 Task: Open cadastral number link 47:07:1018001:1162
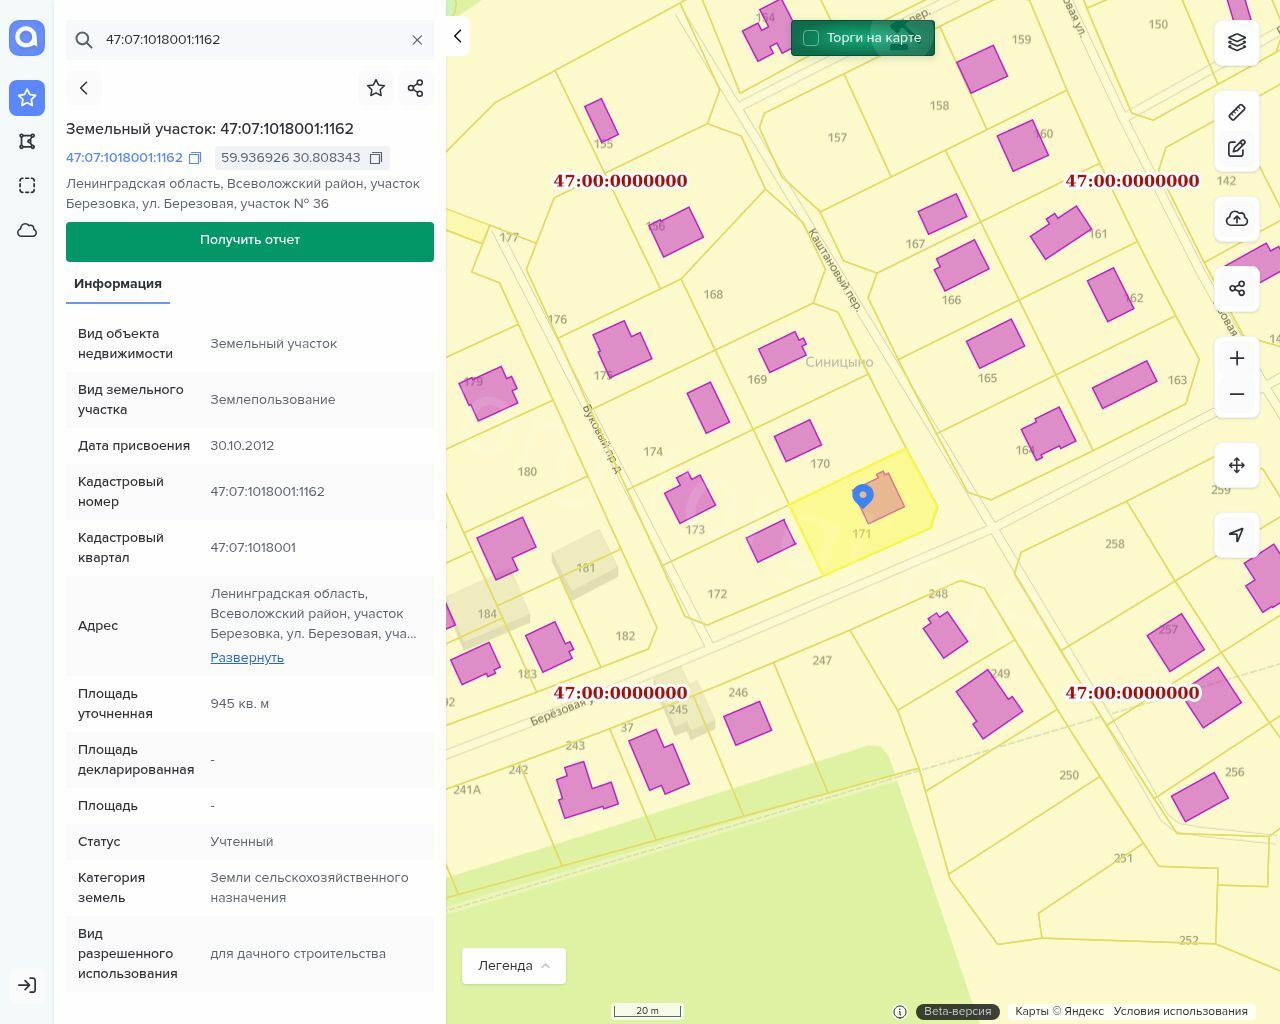click(124, 158)
